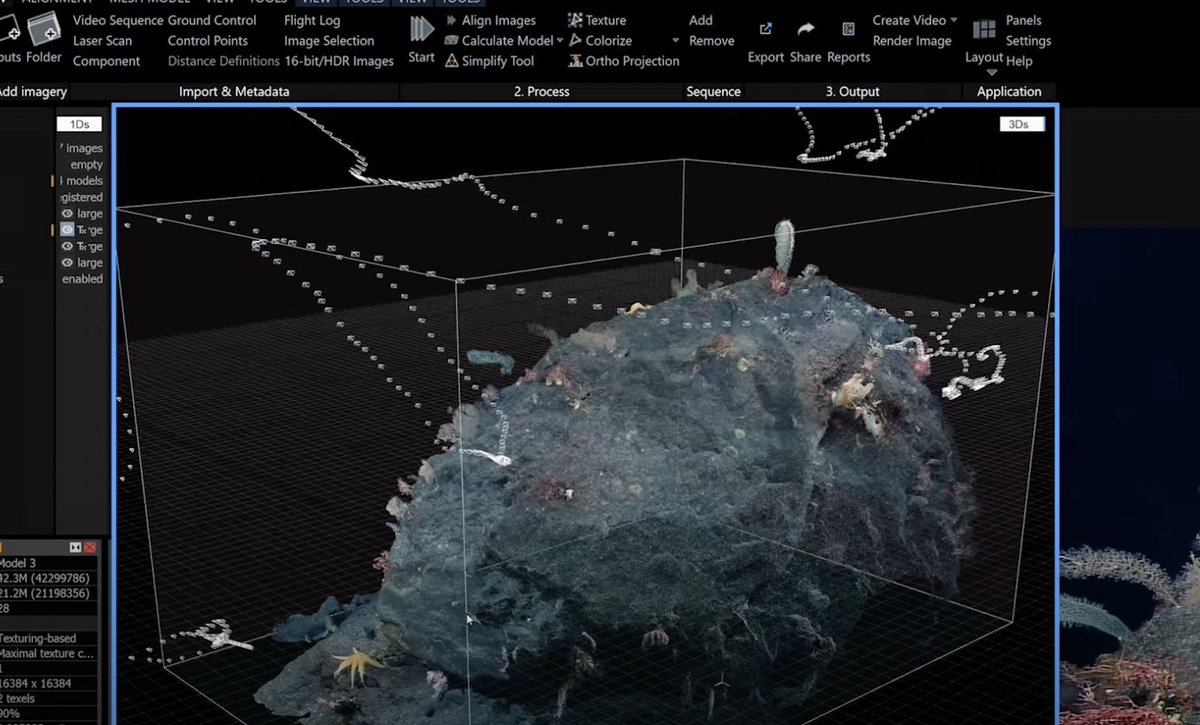The image size is (1200, 725).
Task: Click Laser Scan import option
Action: 102,41
